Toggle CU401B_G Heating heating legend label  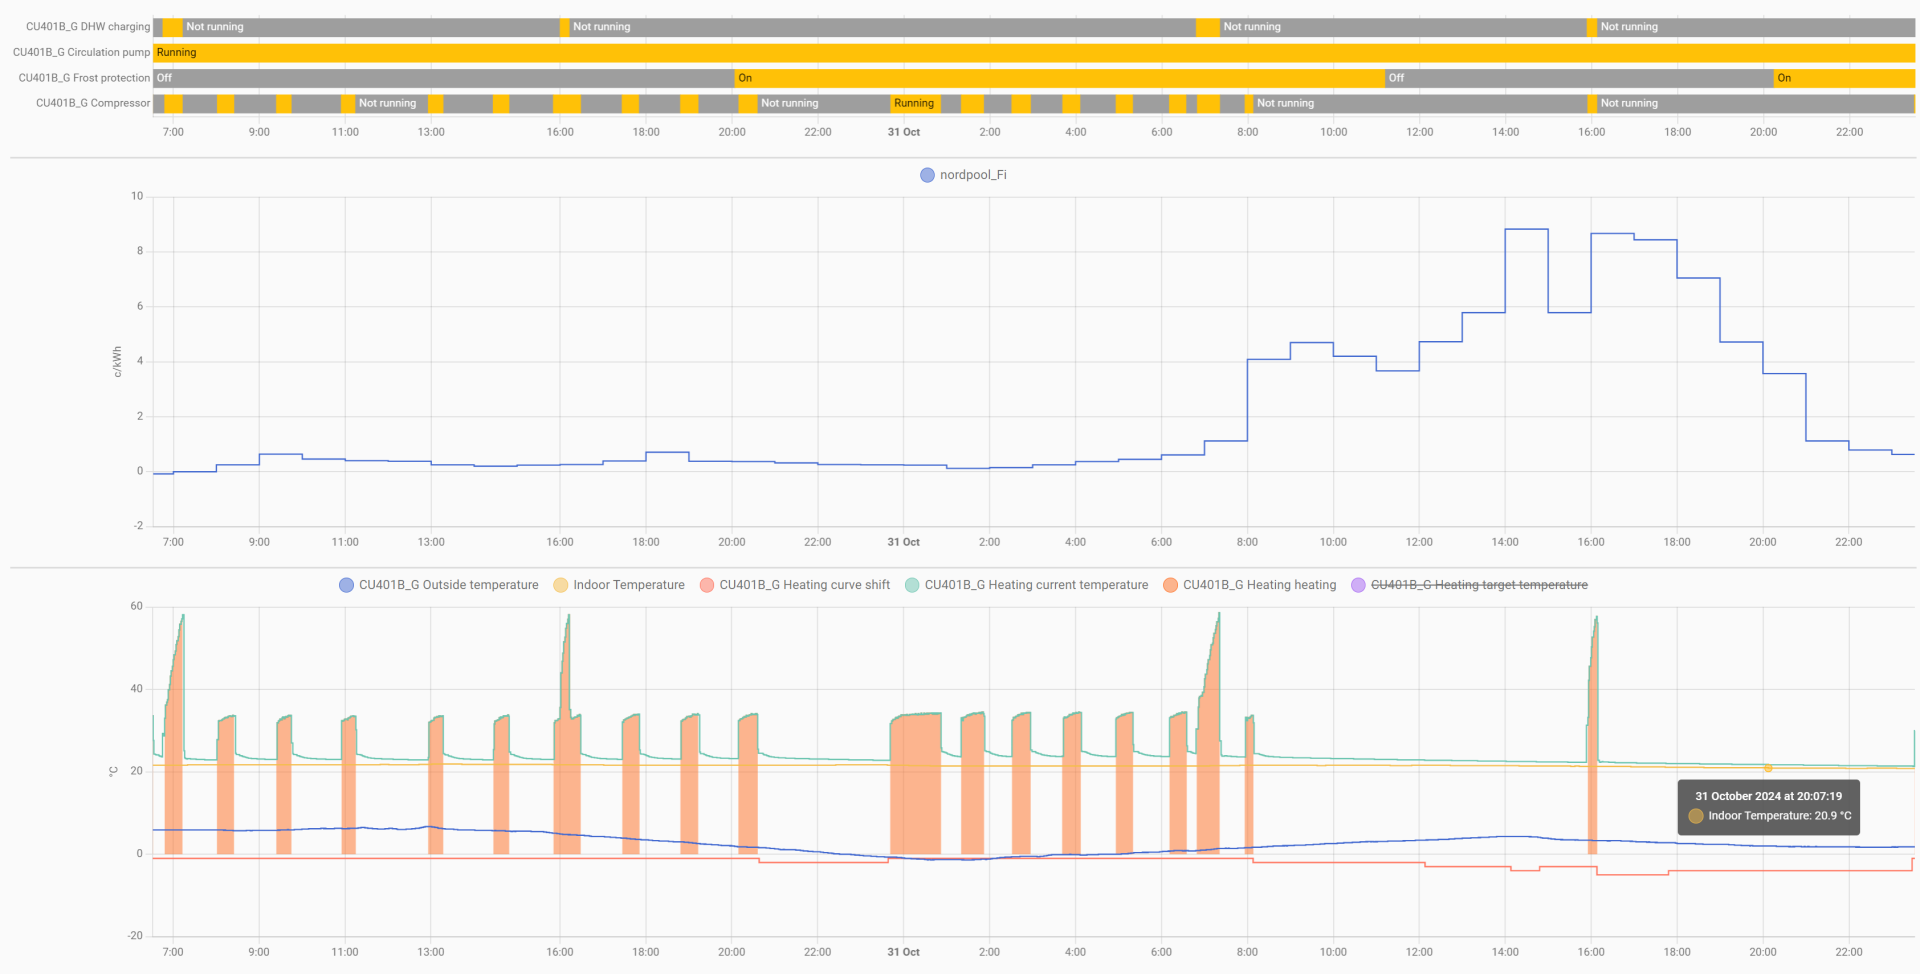(x=1259, y=585)
